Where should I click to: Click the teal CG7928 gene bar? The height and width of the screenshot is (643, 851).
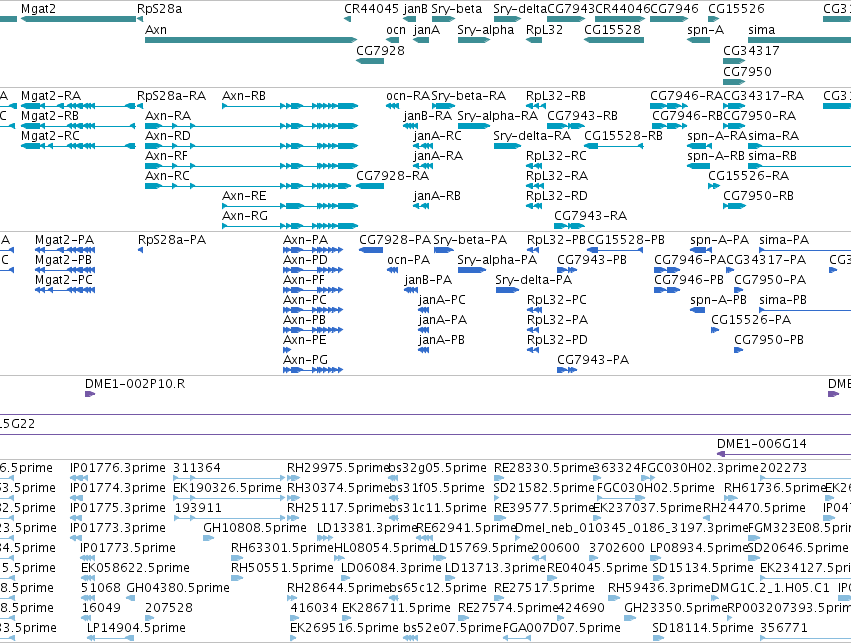click(x=370, y=61)
